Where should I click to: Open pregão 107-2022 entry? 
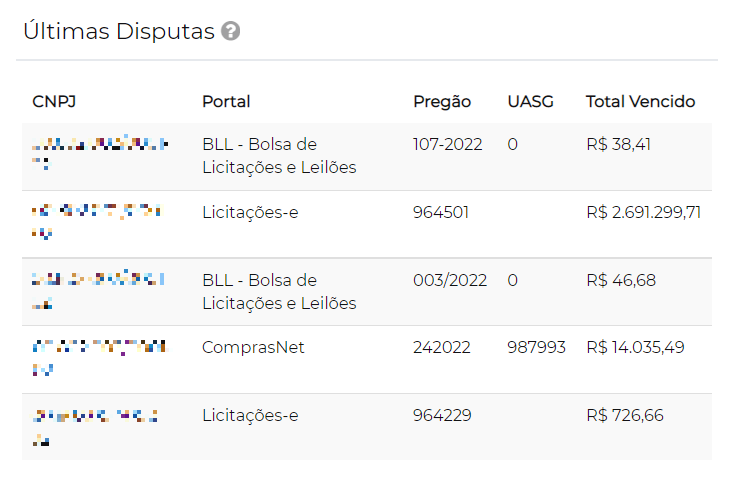click(x=447, y=145)
